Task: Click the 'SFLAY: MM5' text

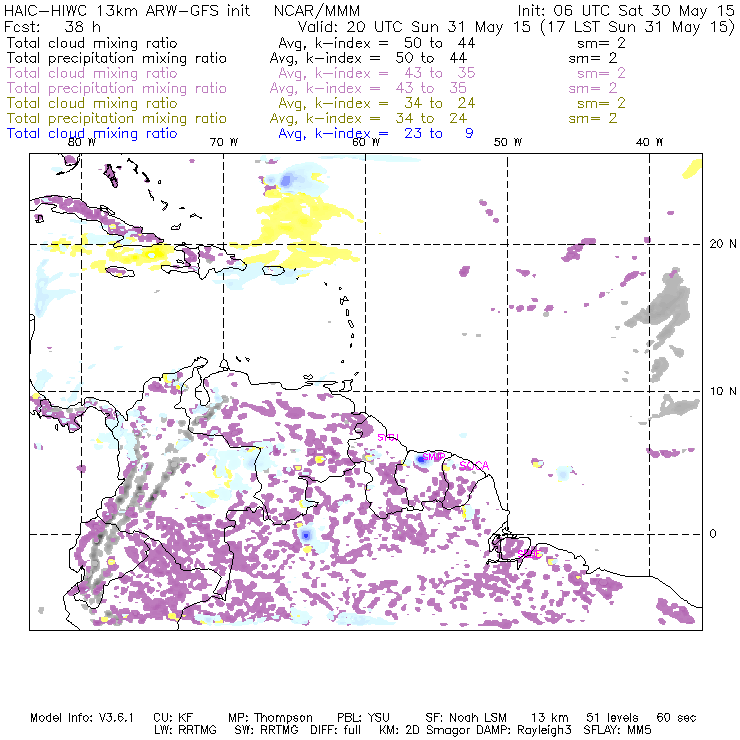Action: (617, 730)
